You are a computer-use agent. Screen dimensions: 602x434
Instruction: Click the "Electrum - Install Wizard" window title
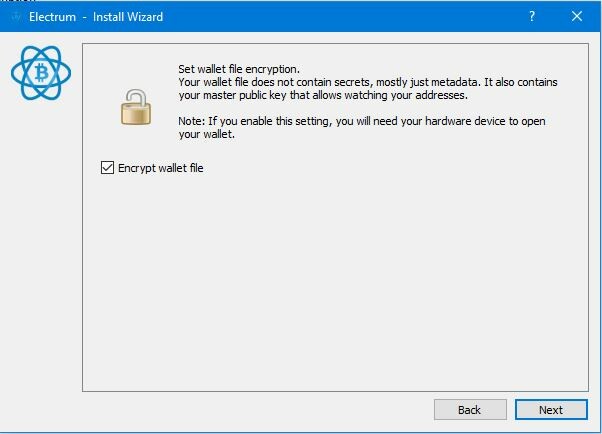[x=96, y=17]
